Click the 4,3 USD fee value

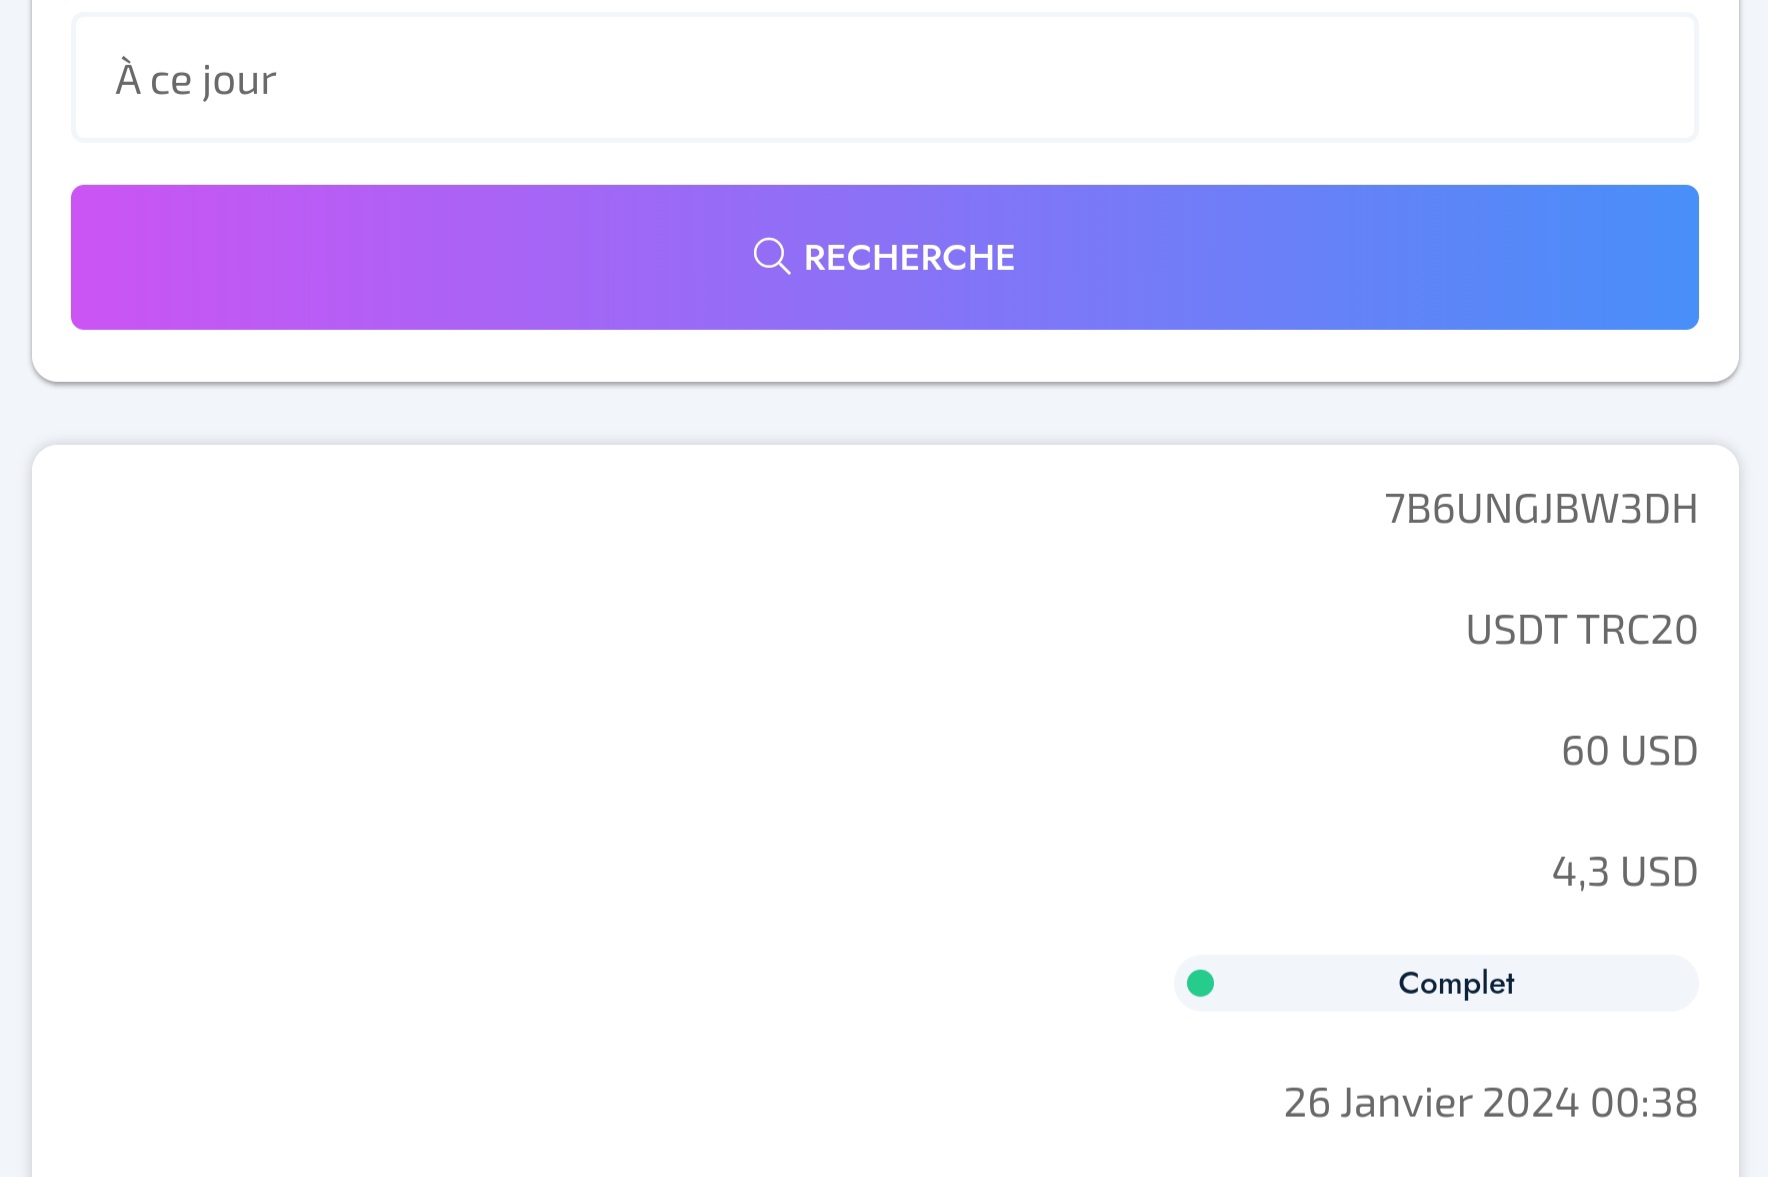click(x=1625, y=872)
